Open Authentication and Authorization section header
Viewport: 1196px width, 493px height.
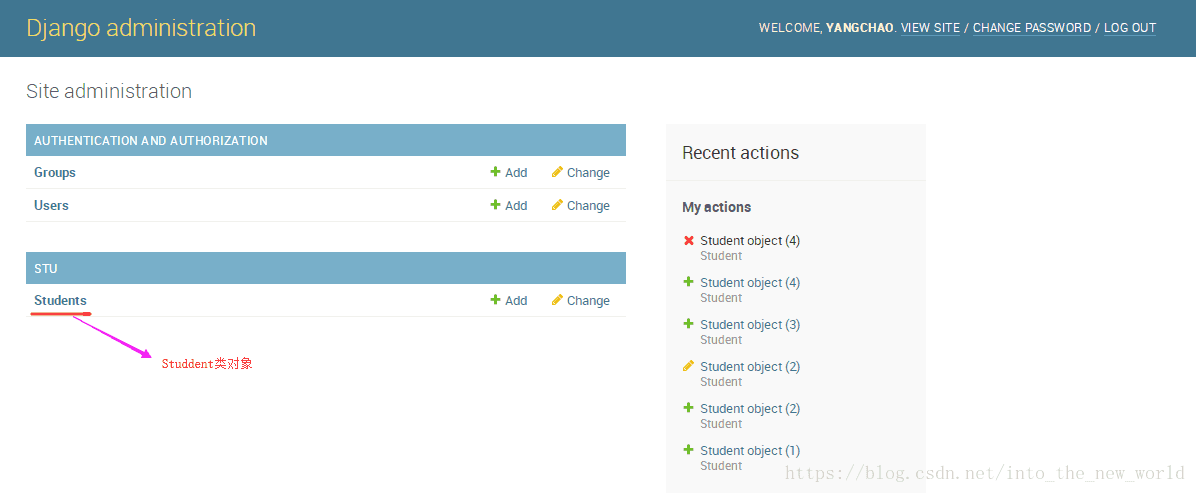[x=151, y=140]
